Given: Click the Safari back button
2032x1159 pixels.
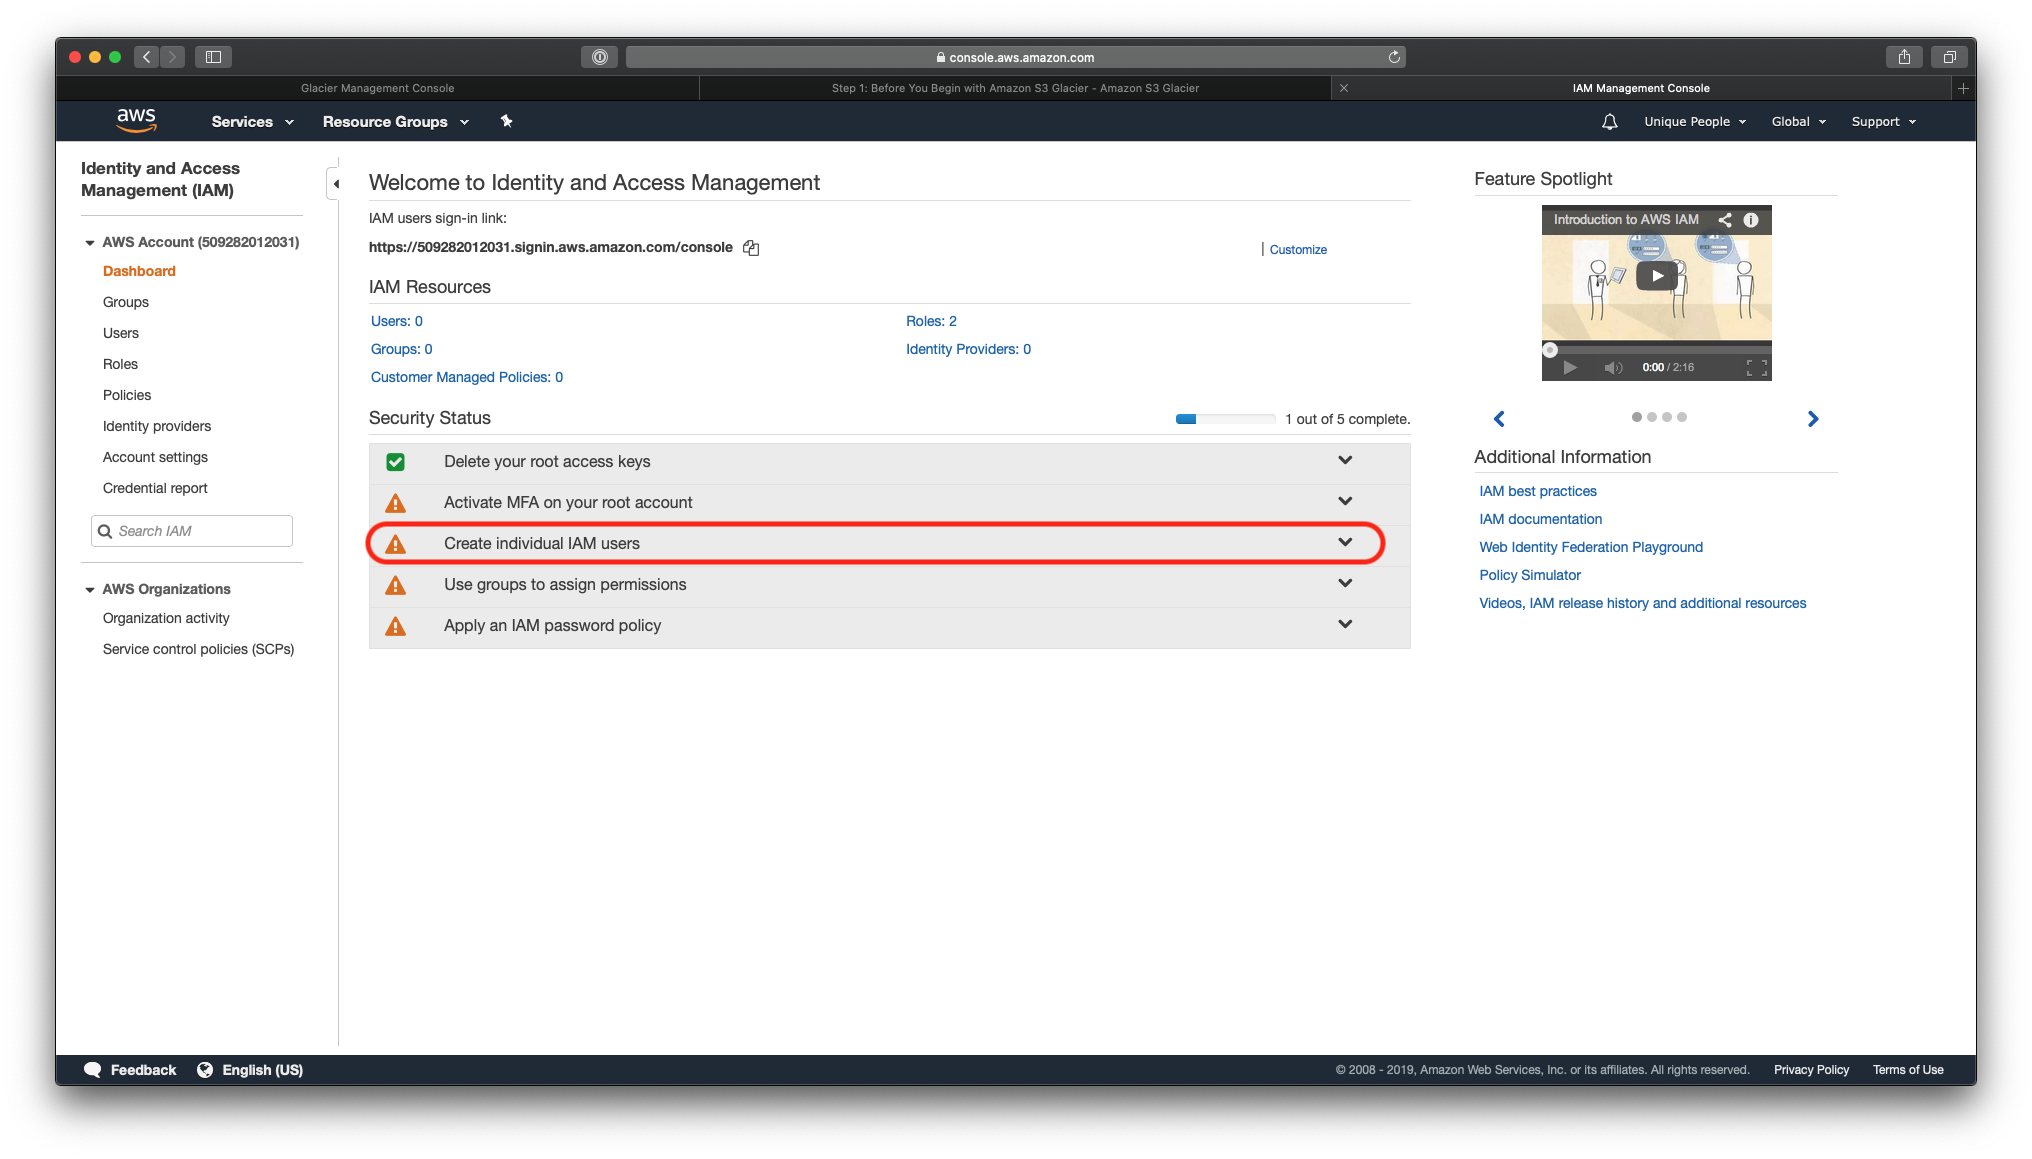Looking at the screenshot, I should [x=147, y=57].
